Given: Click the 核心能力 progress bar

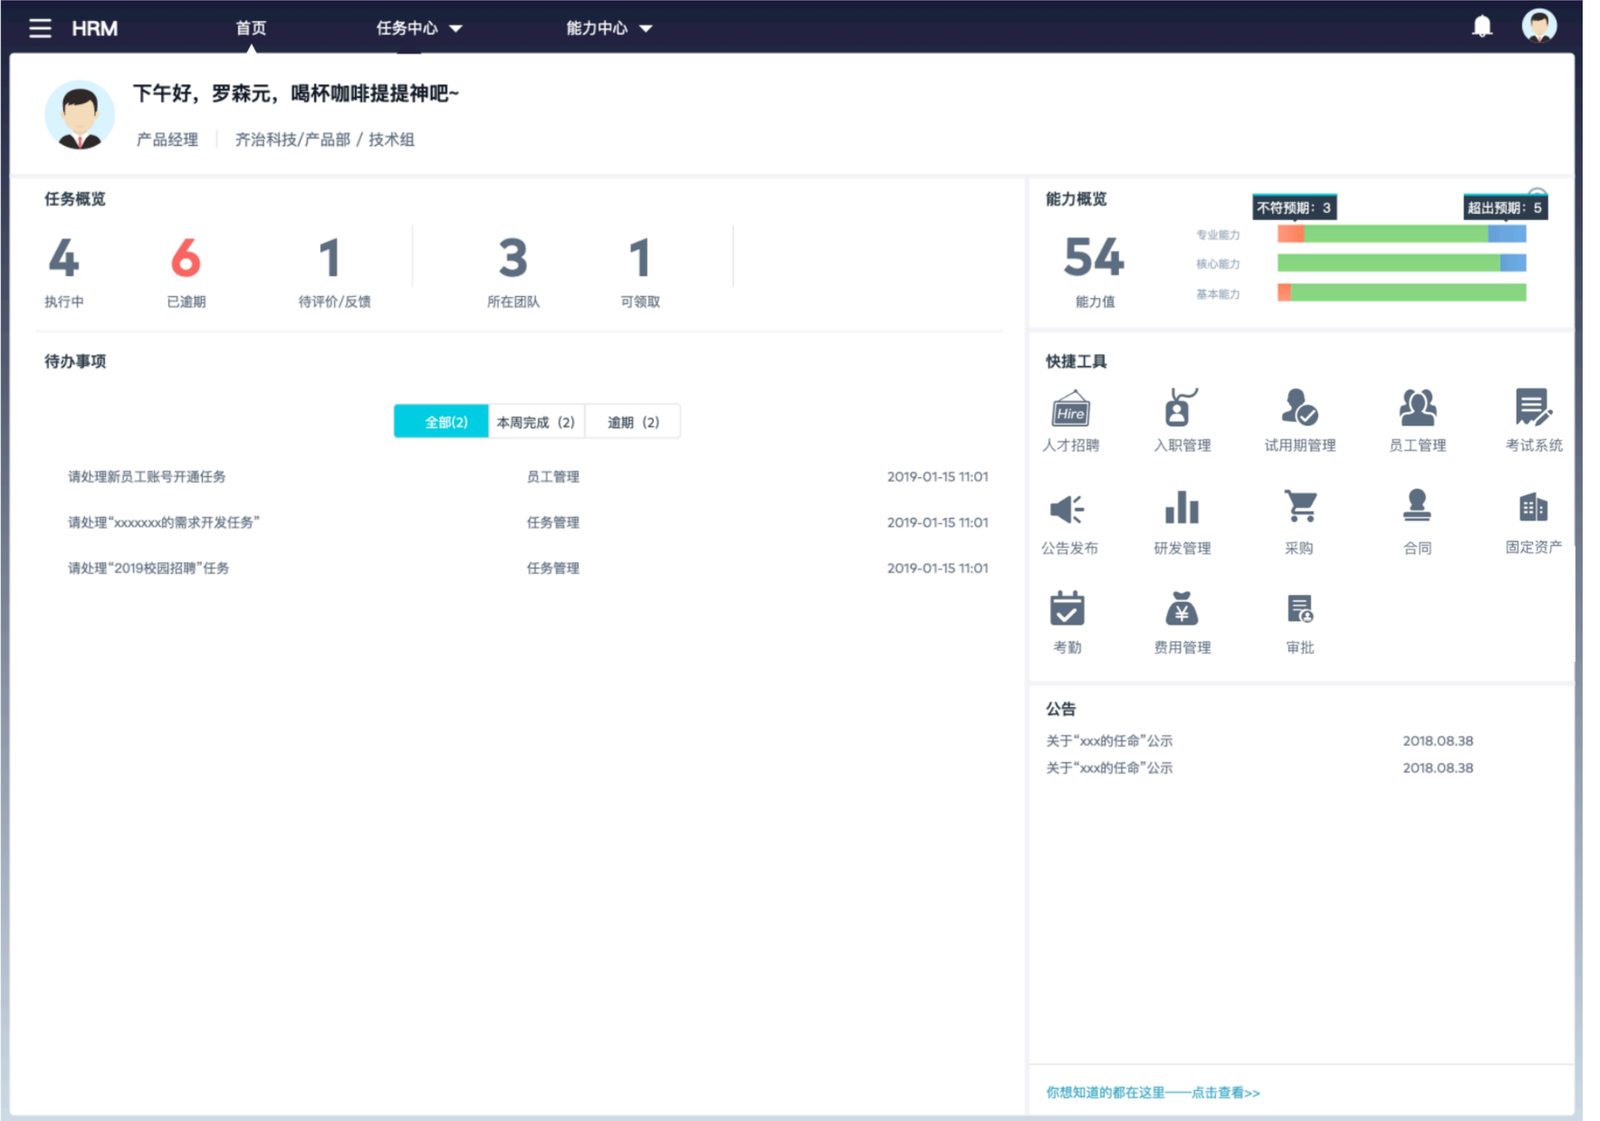Looking at the screenshot, I should [1402, 263].
